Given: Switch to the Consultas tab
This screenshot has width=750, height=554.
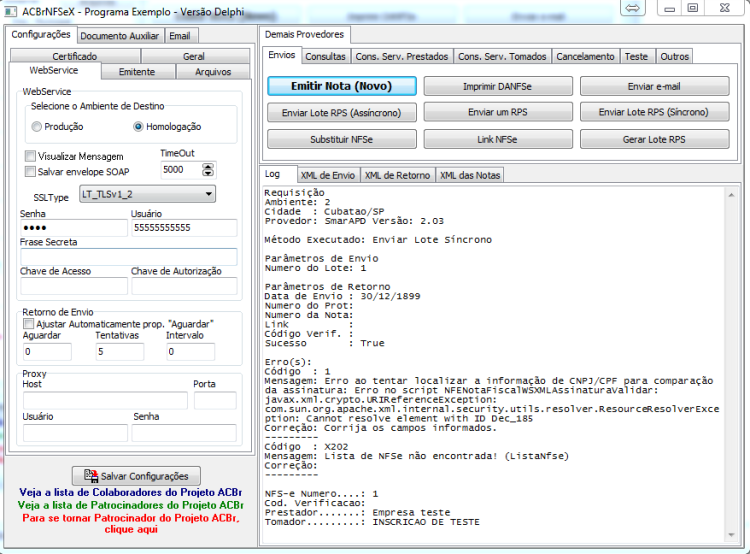Looking at the screenshot, I should (326, 56).
